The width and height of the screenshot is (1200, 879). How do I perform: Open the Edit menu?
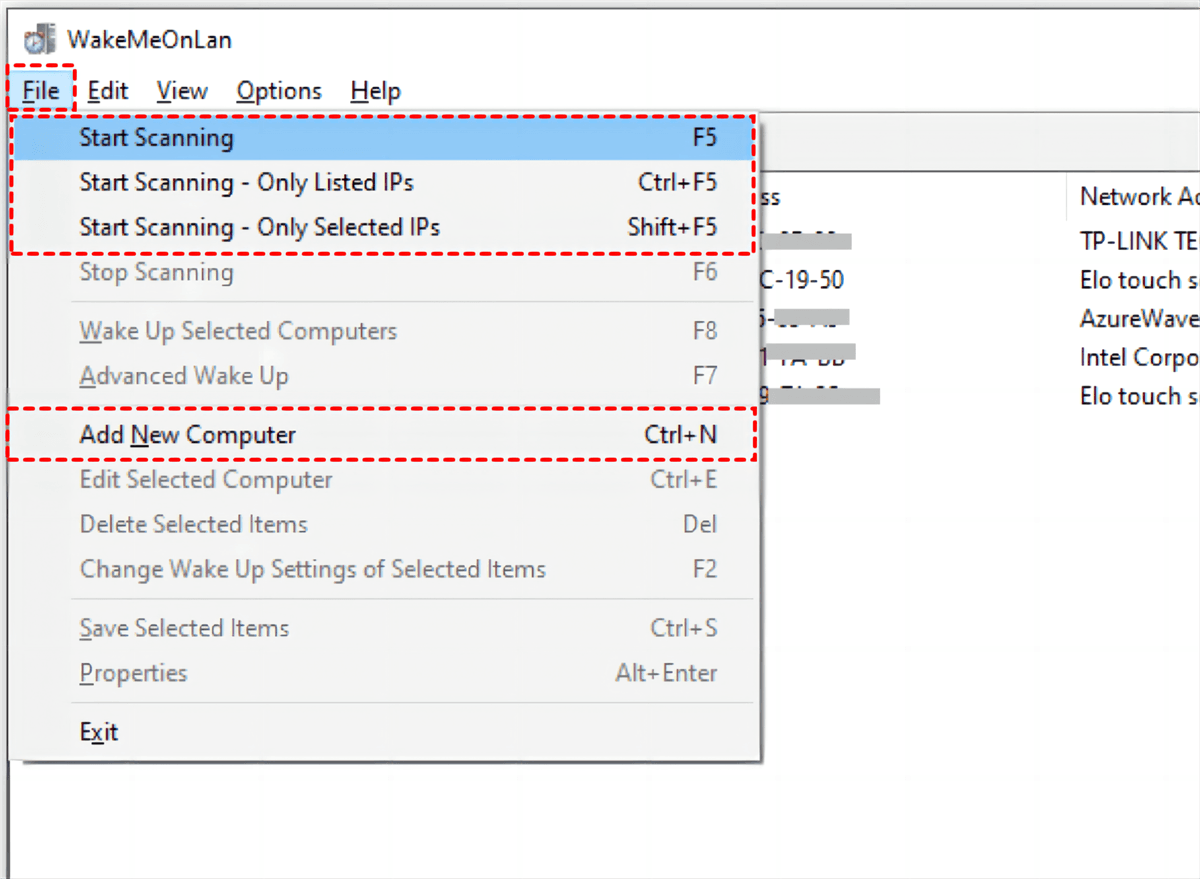108,91
